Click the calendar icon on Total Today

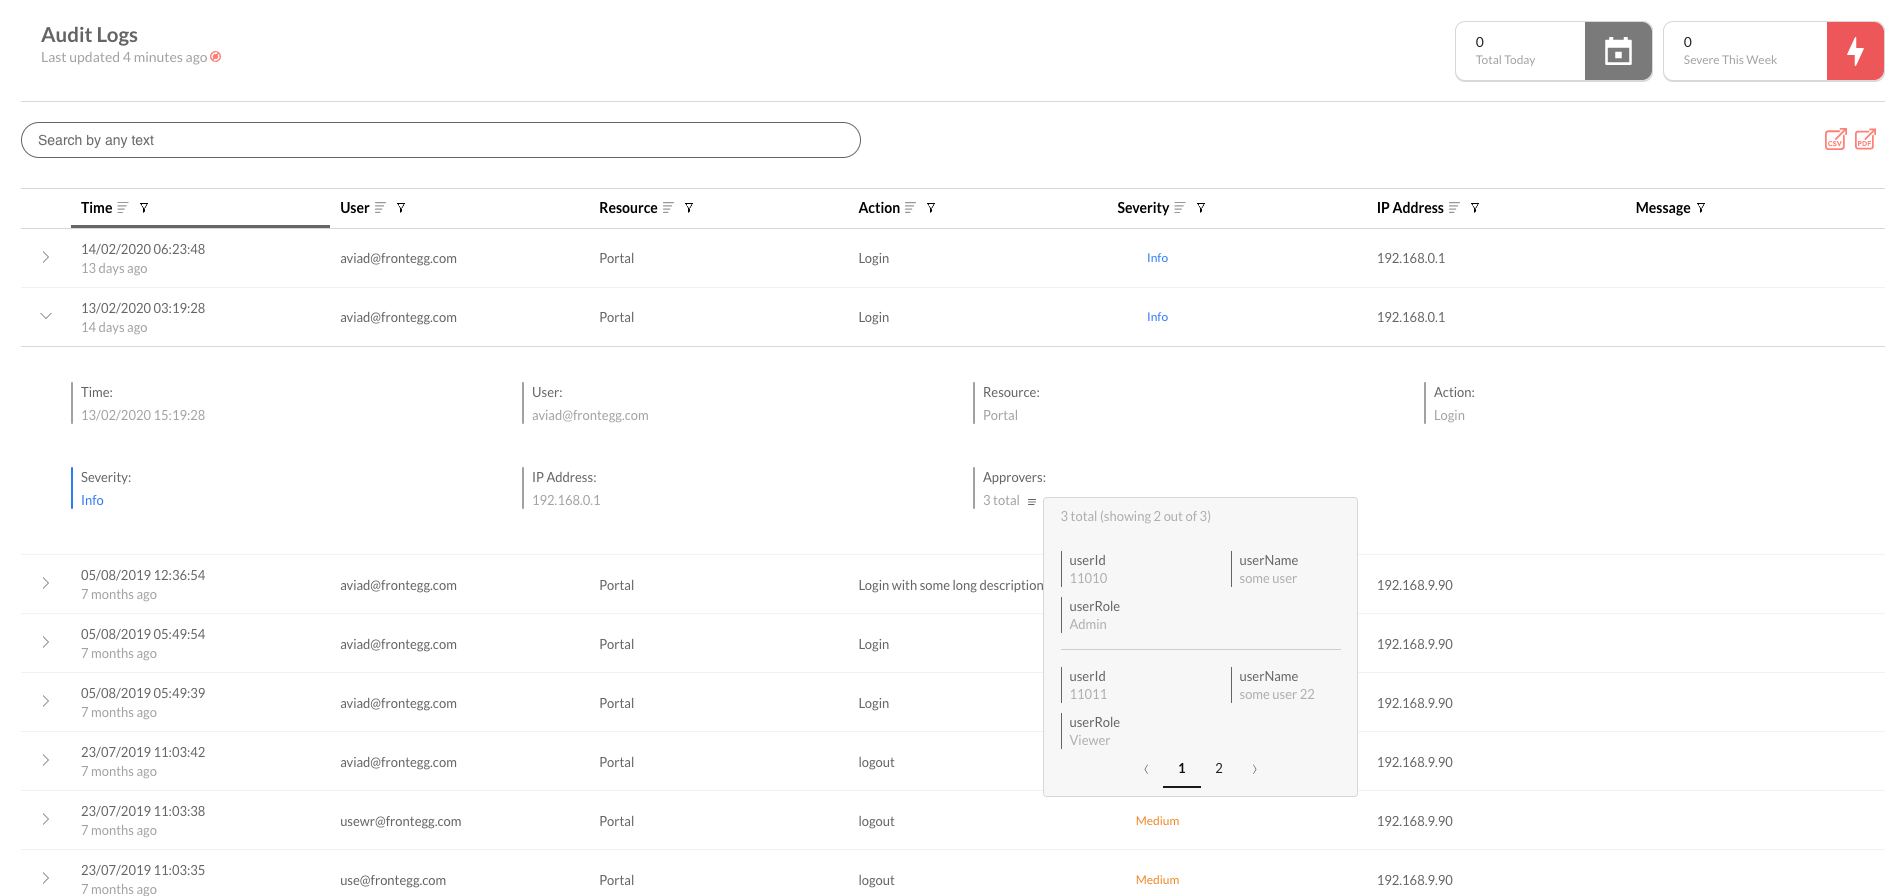(1618, 51)
